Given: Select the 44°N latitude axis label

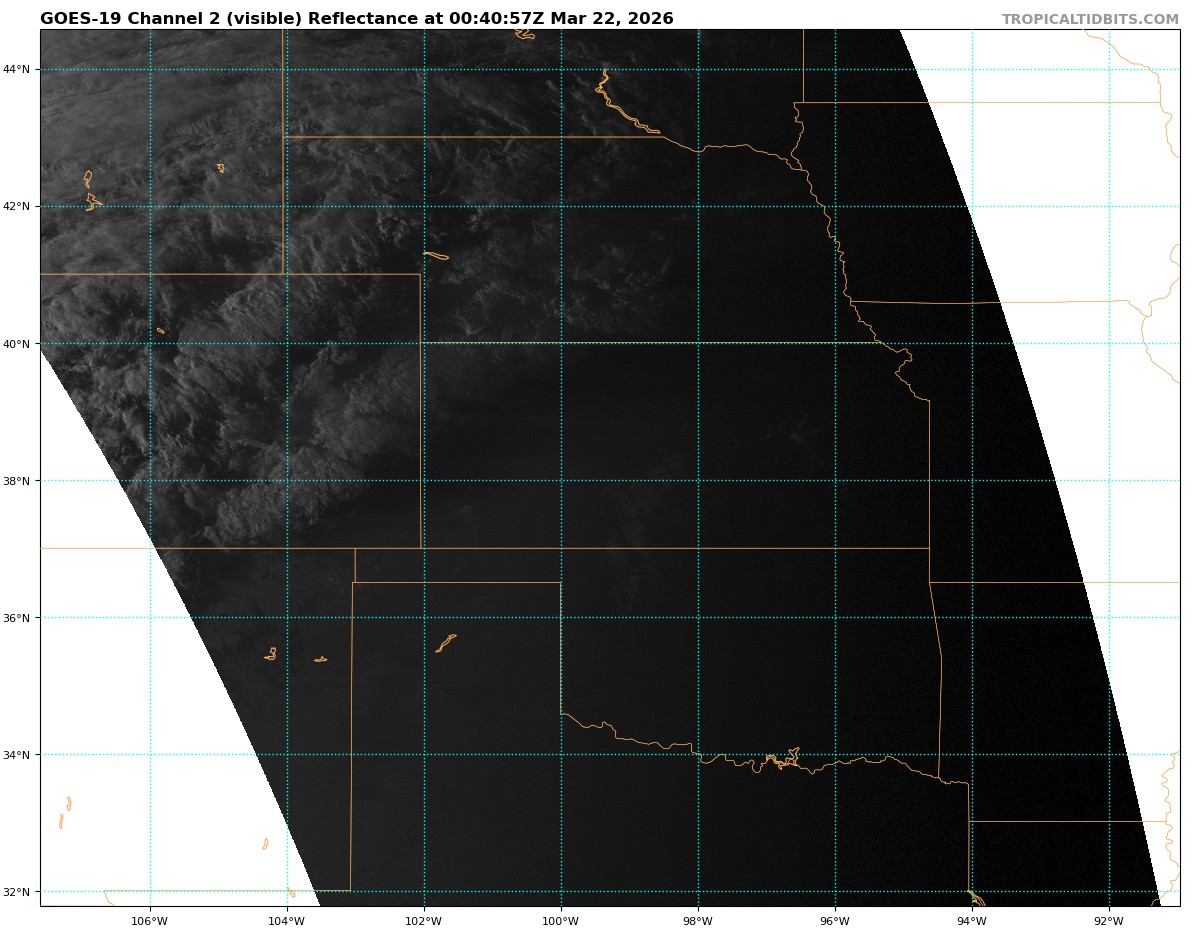Looking at the screenshot, I should (16, 69).
